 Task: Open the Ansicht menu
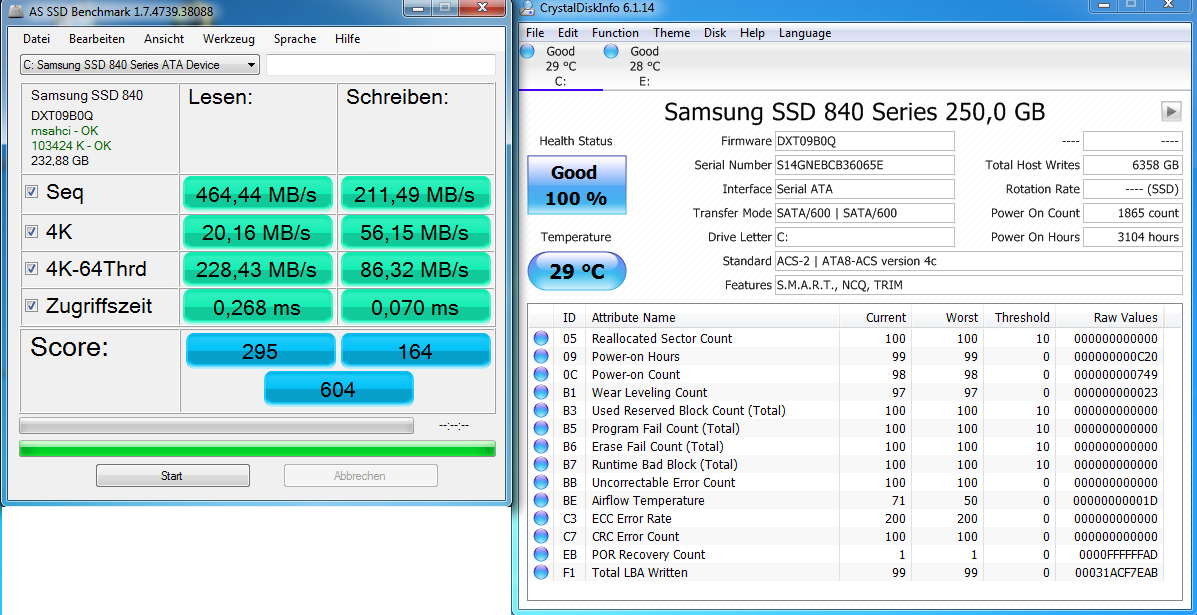point(164,39)
